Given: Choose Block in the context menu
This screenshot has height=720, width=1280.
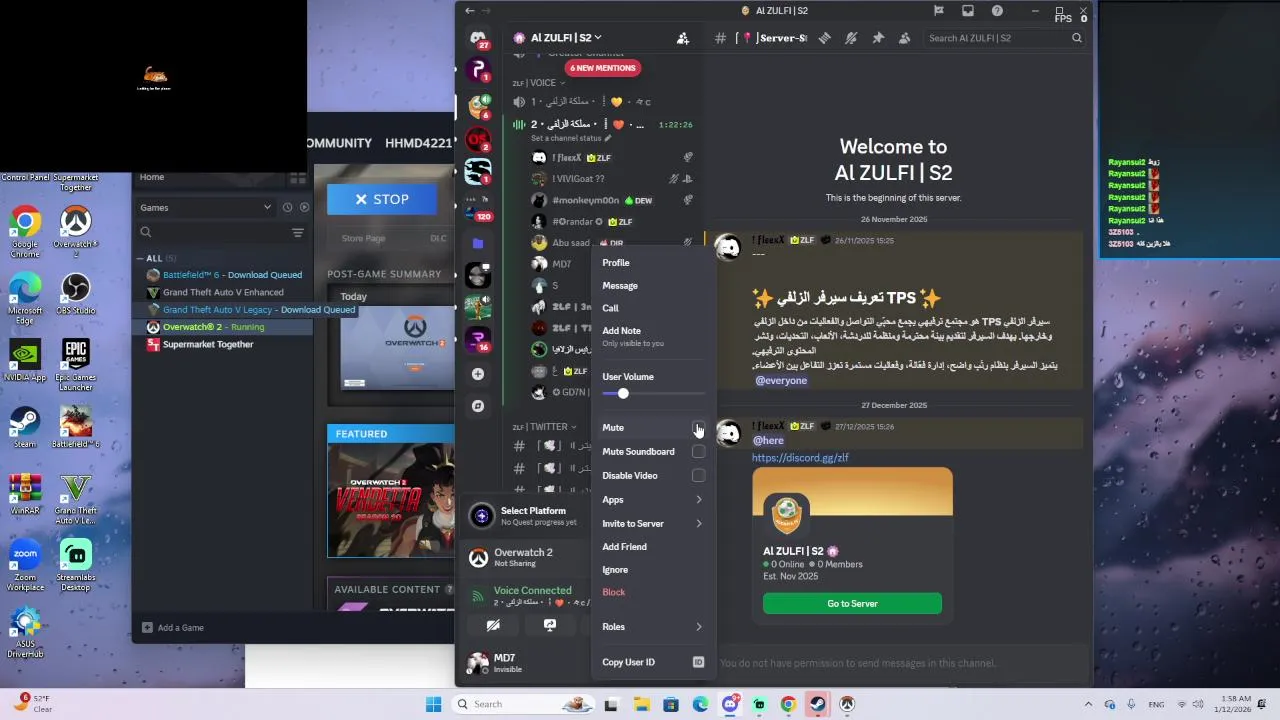Looking at the screenshot, I should [651, 592].
